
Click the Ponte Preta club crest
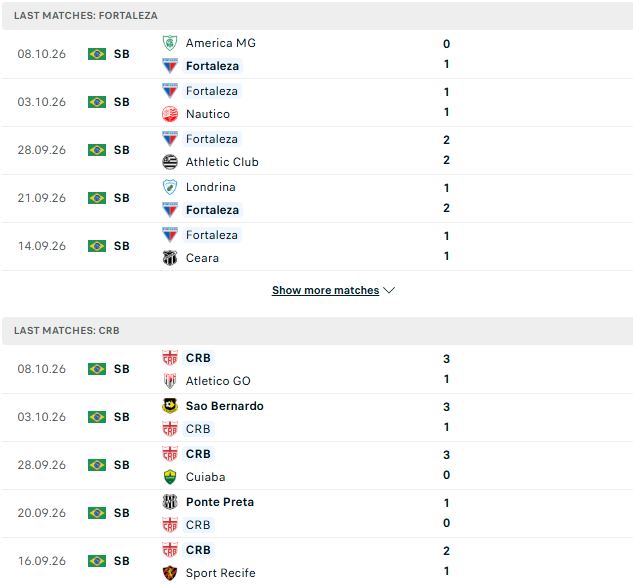coord(170,502)
